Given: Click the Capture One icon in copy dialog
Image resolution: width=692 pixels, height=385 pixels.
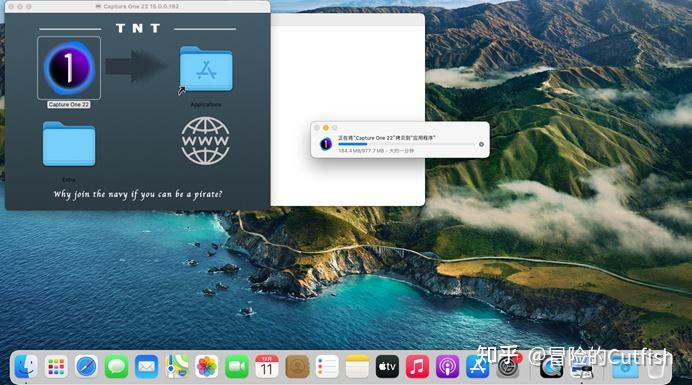Looking at the screenshot, I should [x=326, y=144].
